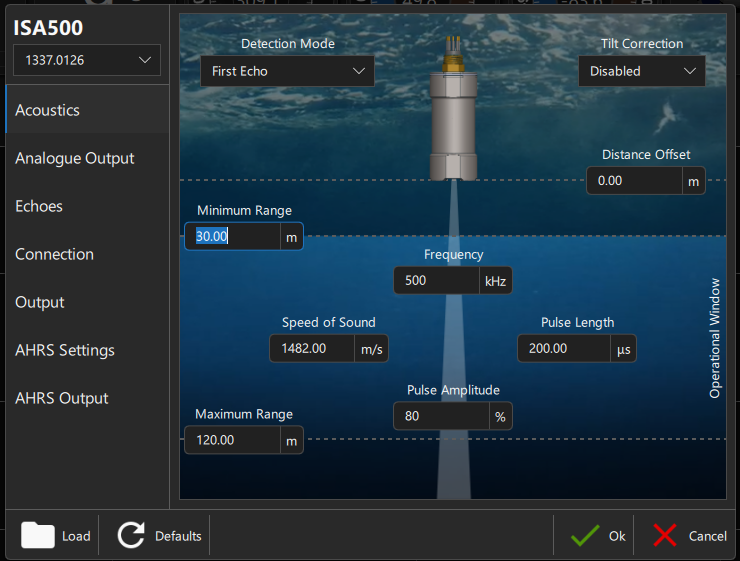Viewport: 740px width, 561px height.
Task: Open the Echoes section
Action: click(39, 206)
